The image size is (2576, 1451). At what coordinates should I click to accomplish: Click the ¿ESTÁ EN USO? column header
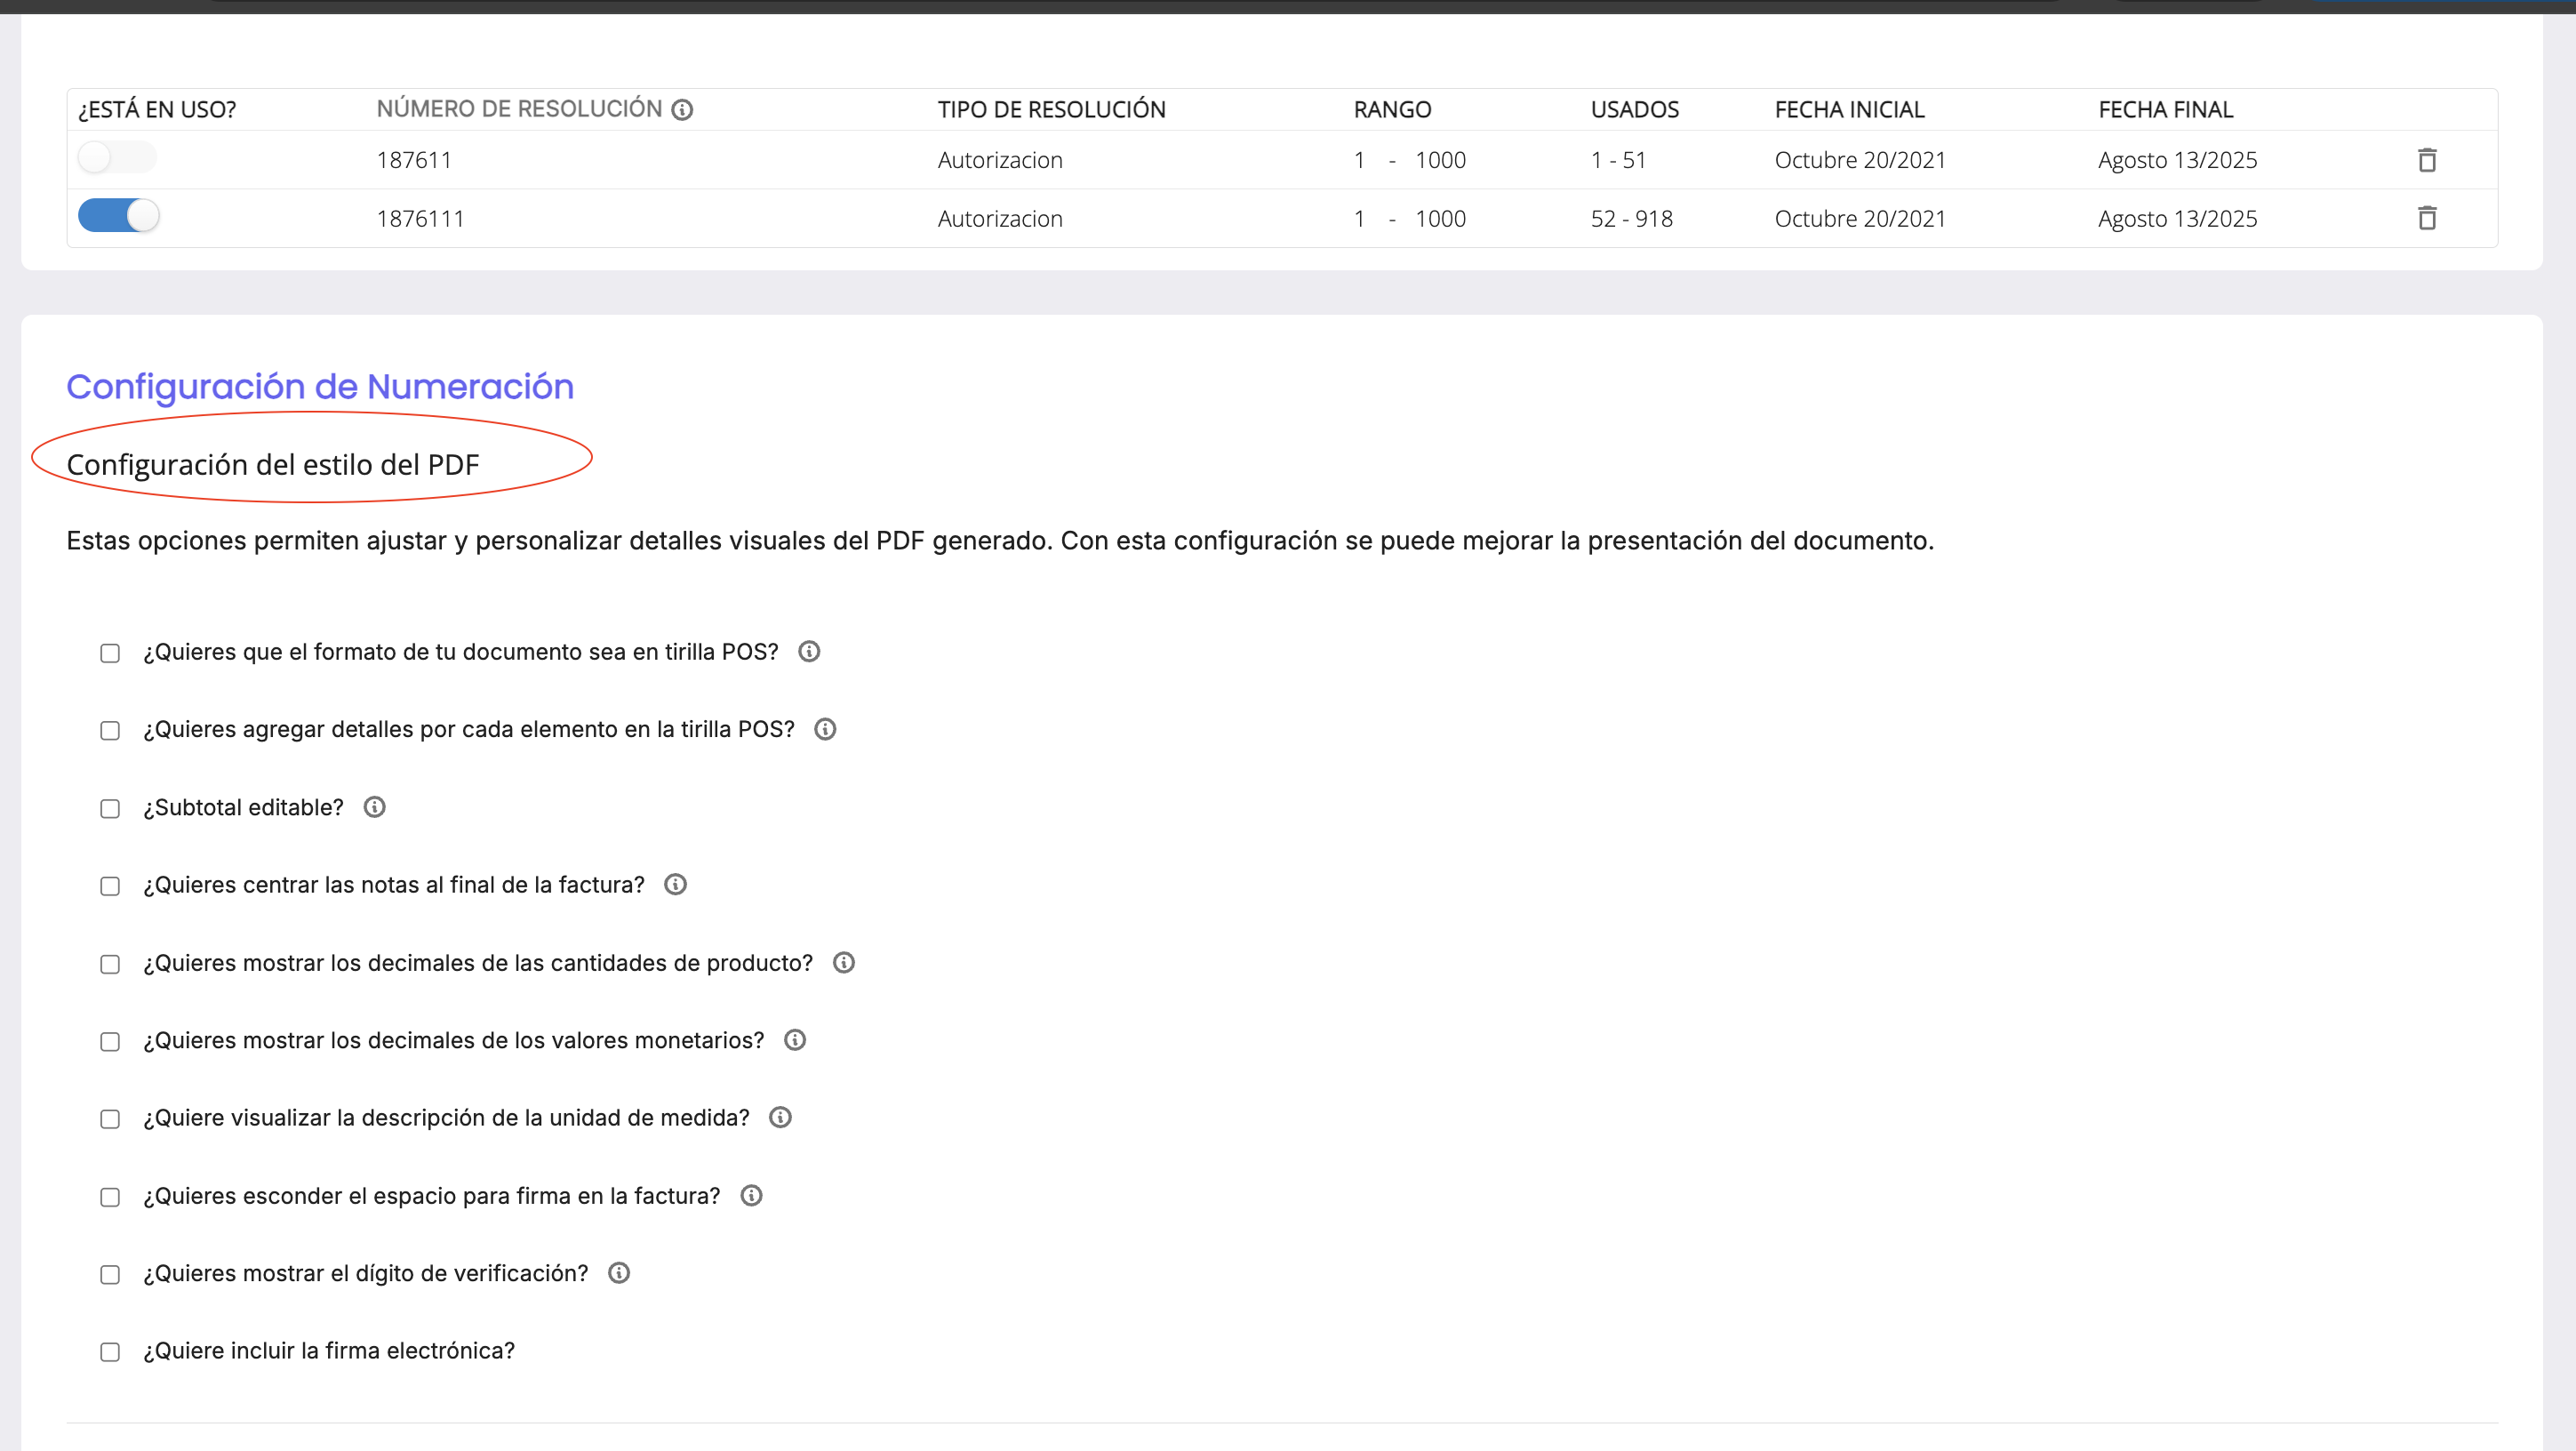click(x=157, y=110)
